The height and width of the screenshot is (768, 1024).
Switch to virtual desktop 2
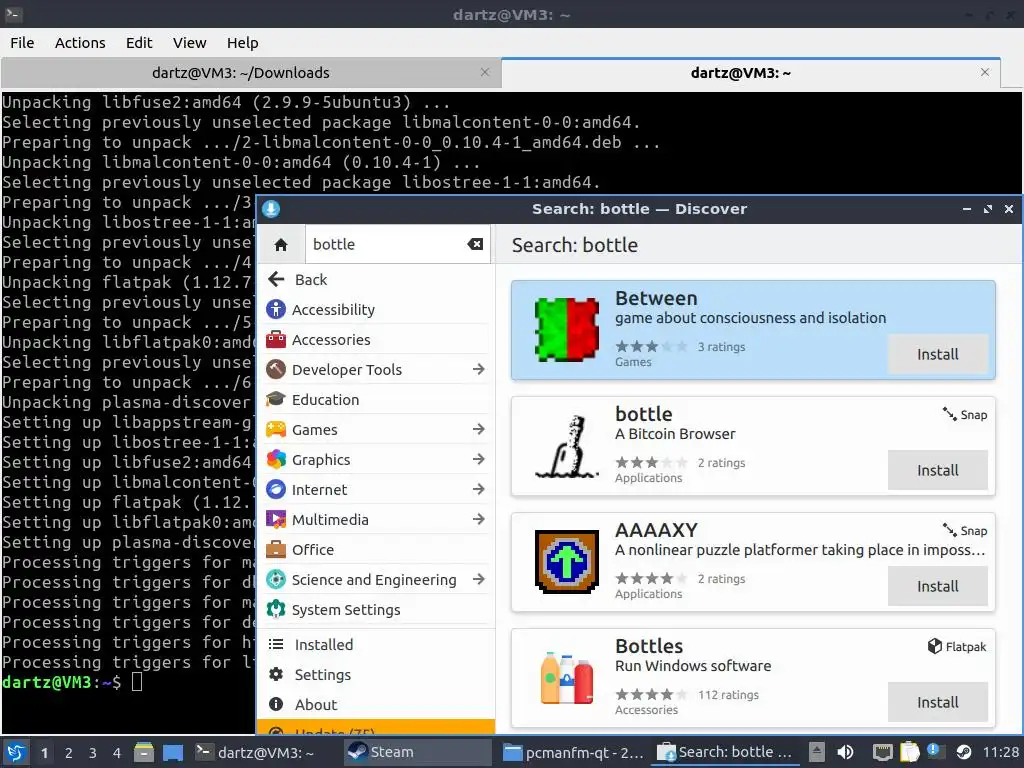tap(69, 753)
